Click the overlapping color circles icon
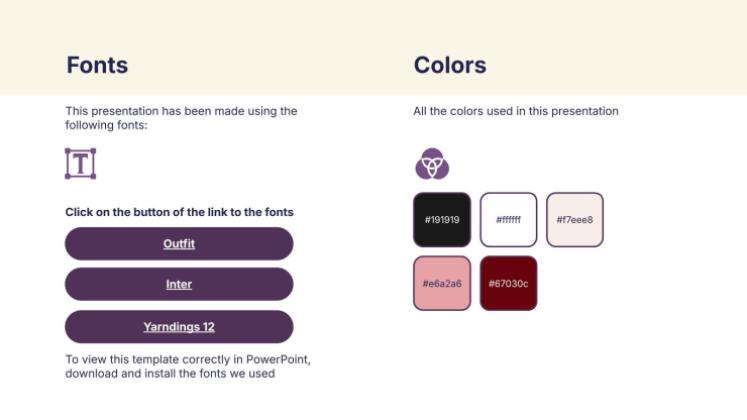 click(432, 163)
